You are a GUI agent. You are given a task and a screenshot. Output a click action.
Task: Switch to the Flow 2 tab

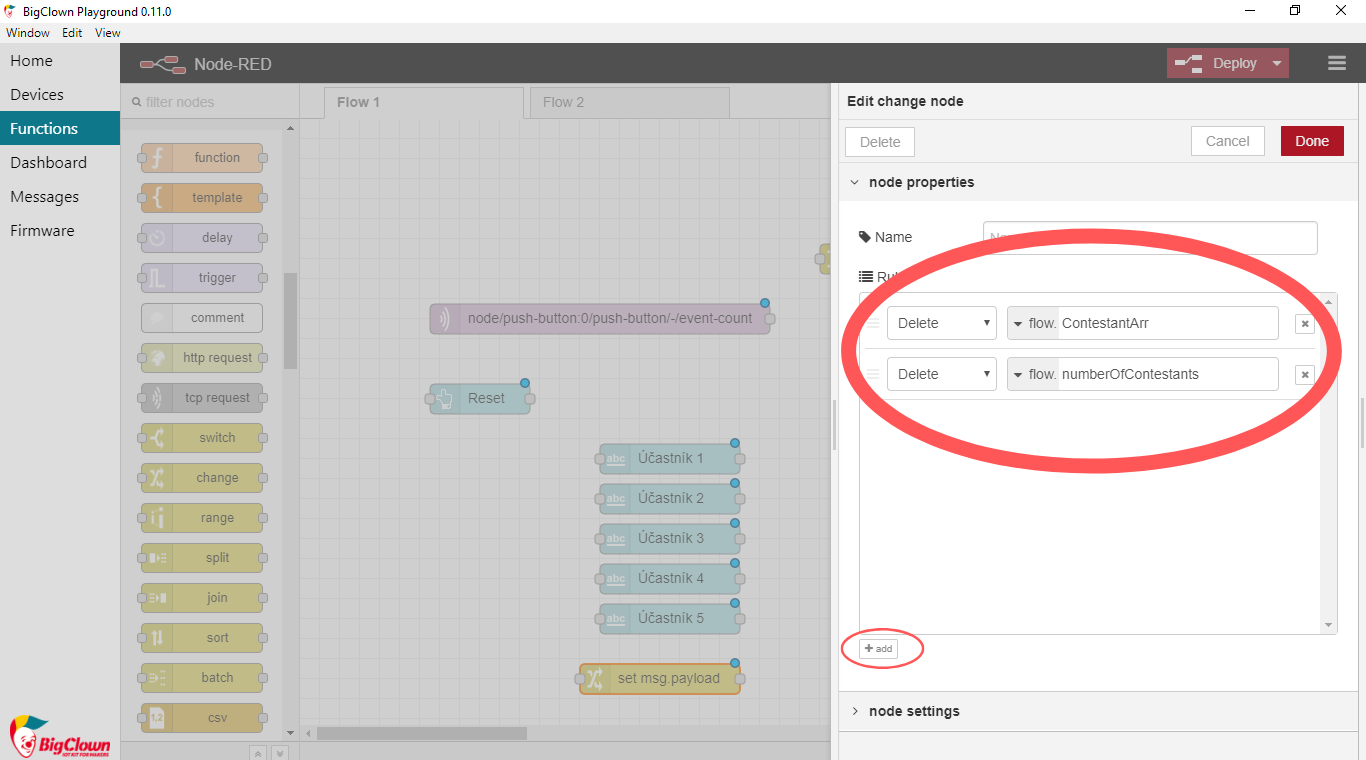coord(630,102)
